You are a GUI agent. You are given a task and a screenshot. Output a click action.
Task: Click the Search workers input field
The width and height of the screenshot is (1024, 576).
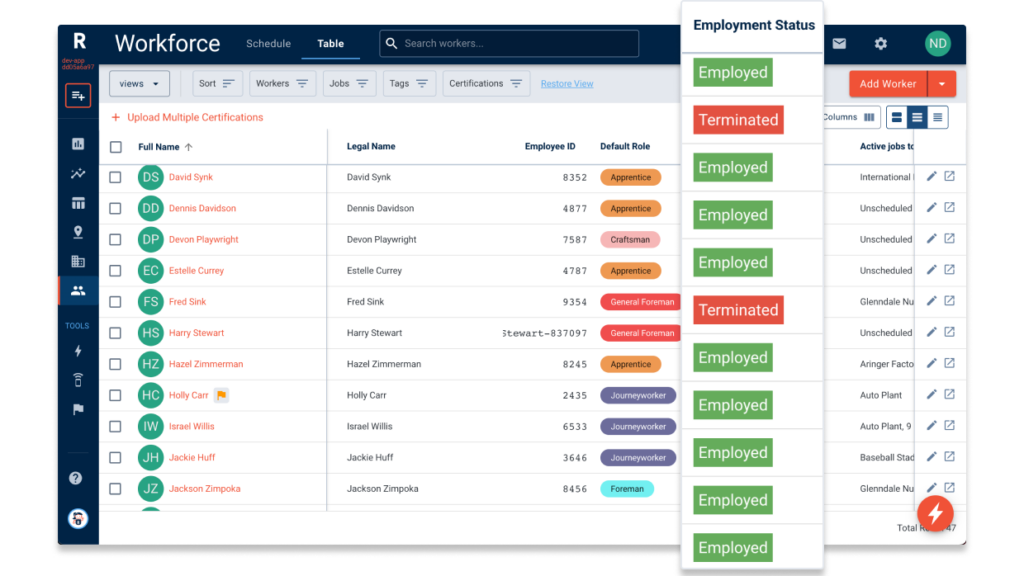click(509, 44)
